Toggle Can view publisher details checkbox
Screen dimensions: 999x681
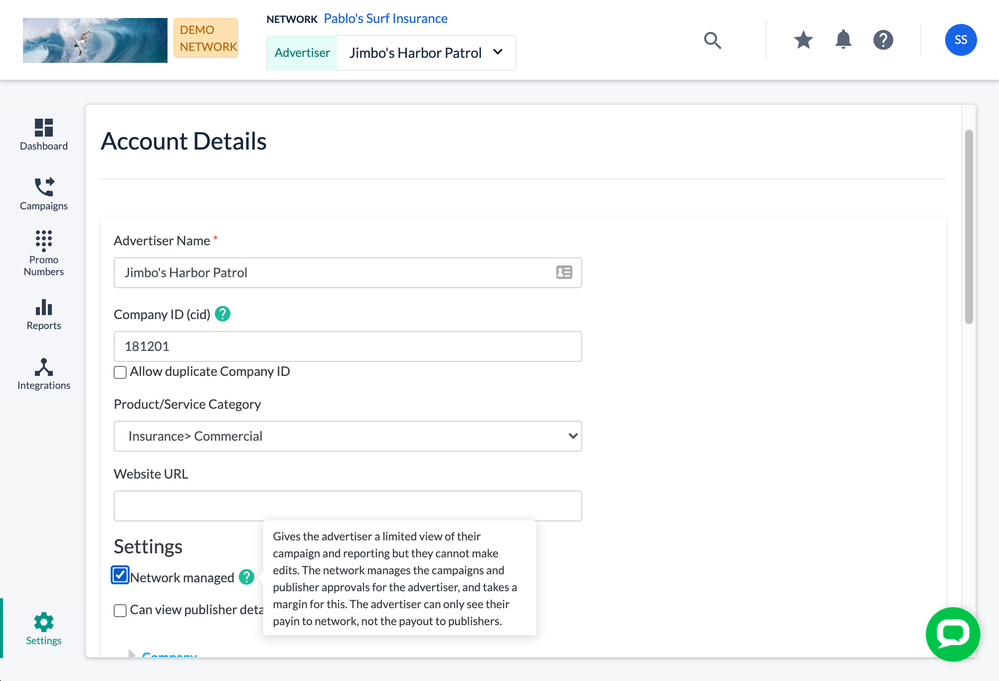click(x=120, y=610)
